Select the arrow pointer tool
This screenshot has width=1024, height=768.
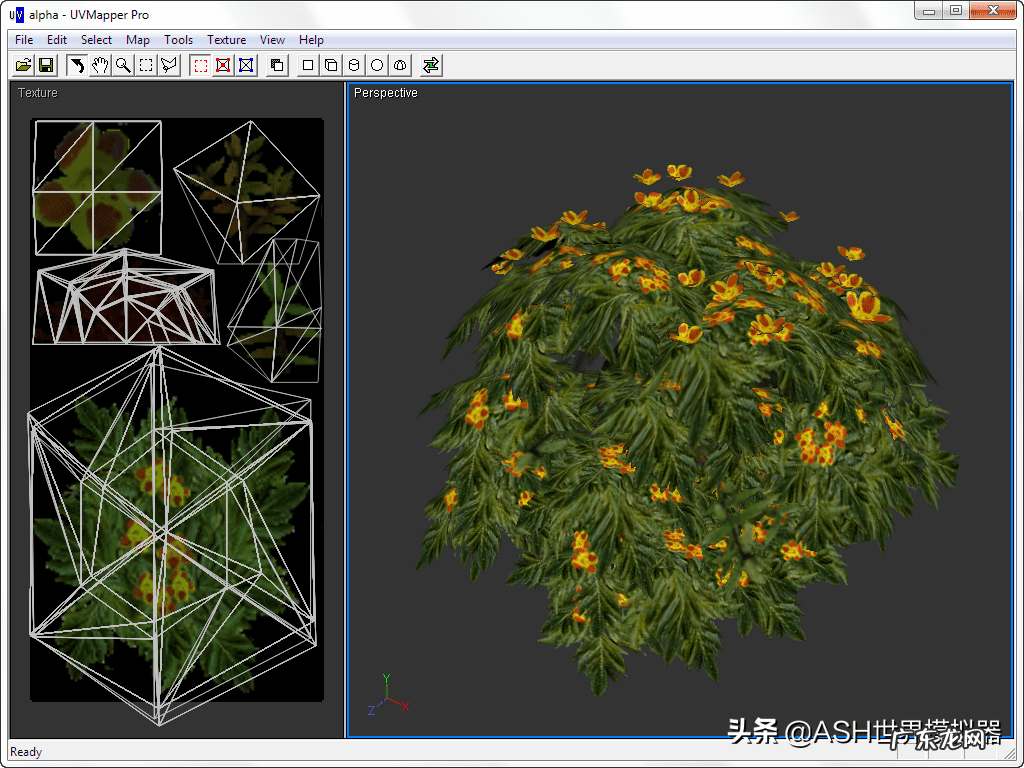coord(77,65)
